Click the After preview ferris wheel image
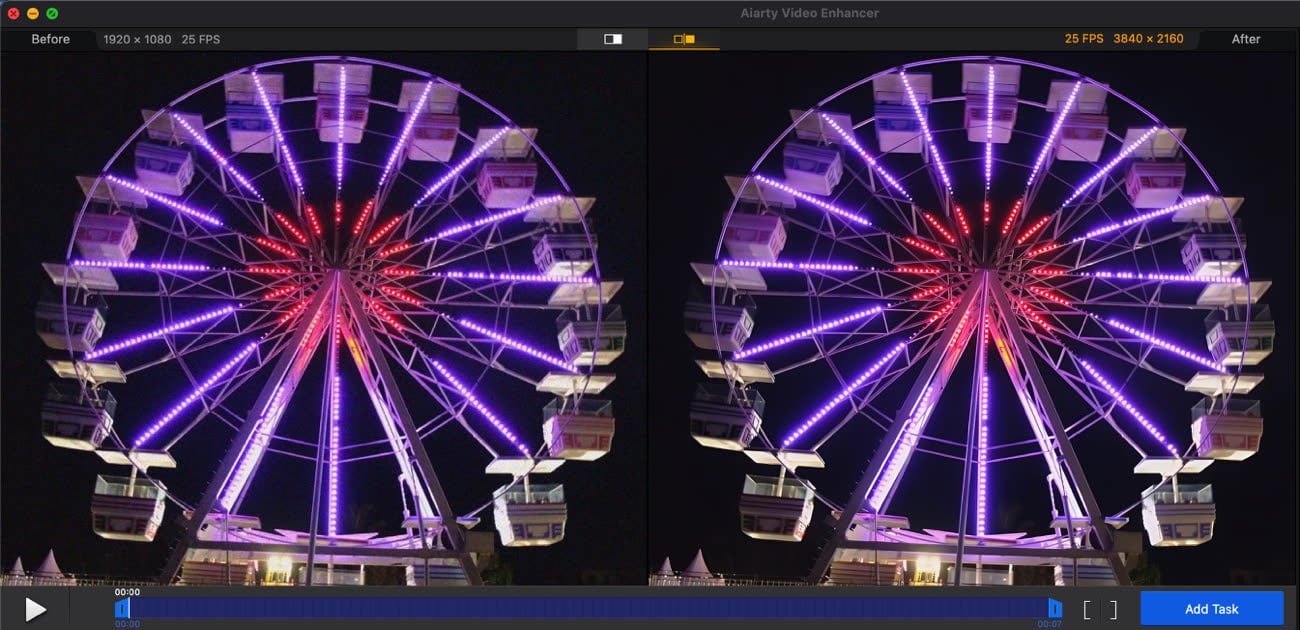Screen dimensions: 1300x630 [972, 318]
